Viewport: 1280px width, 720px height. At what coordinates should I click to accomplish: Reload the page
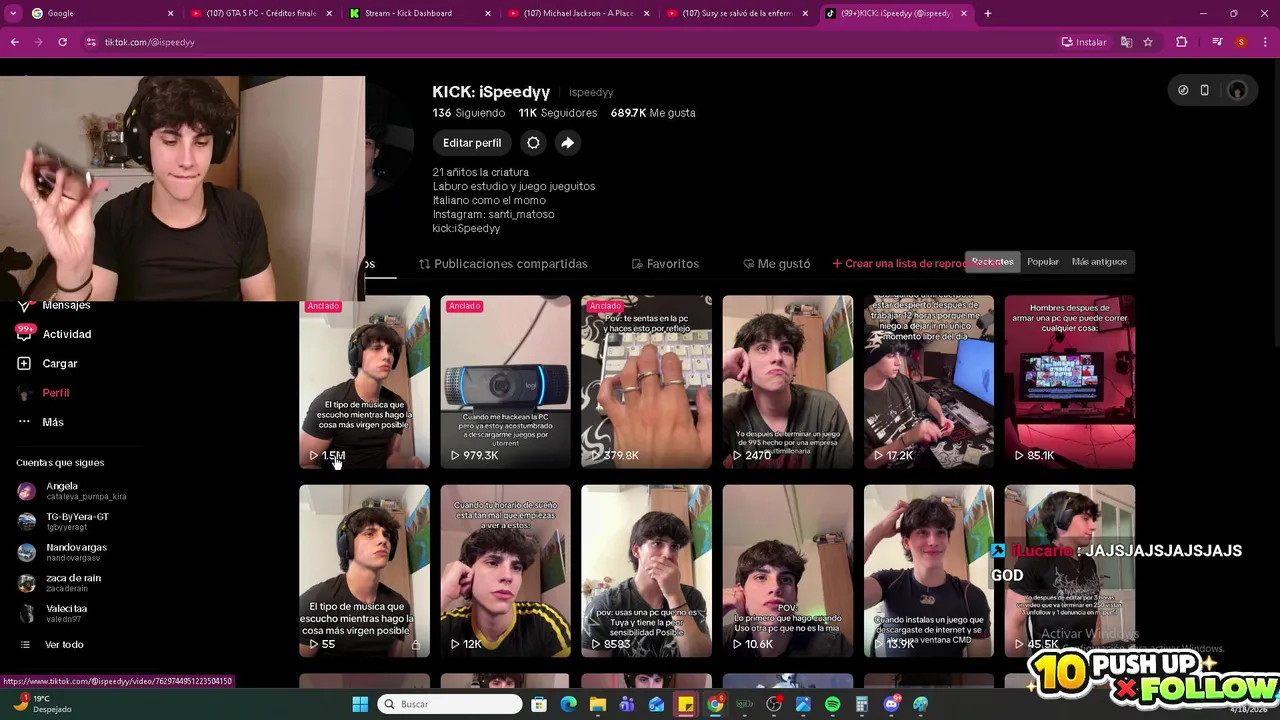62,42
